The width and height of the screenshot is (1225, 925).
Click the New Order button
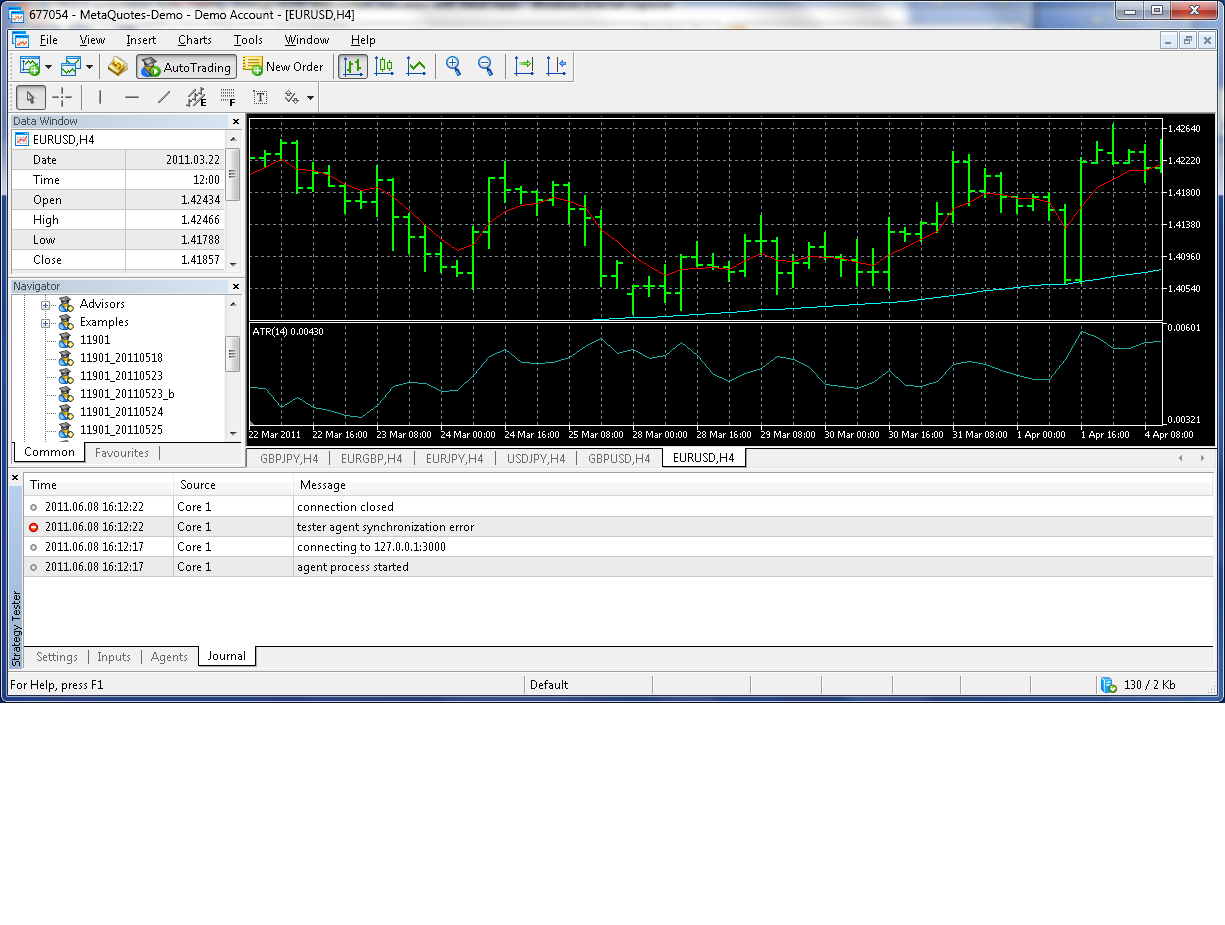(x=284, y=67)
